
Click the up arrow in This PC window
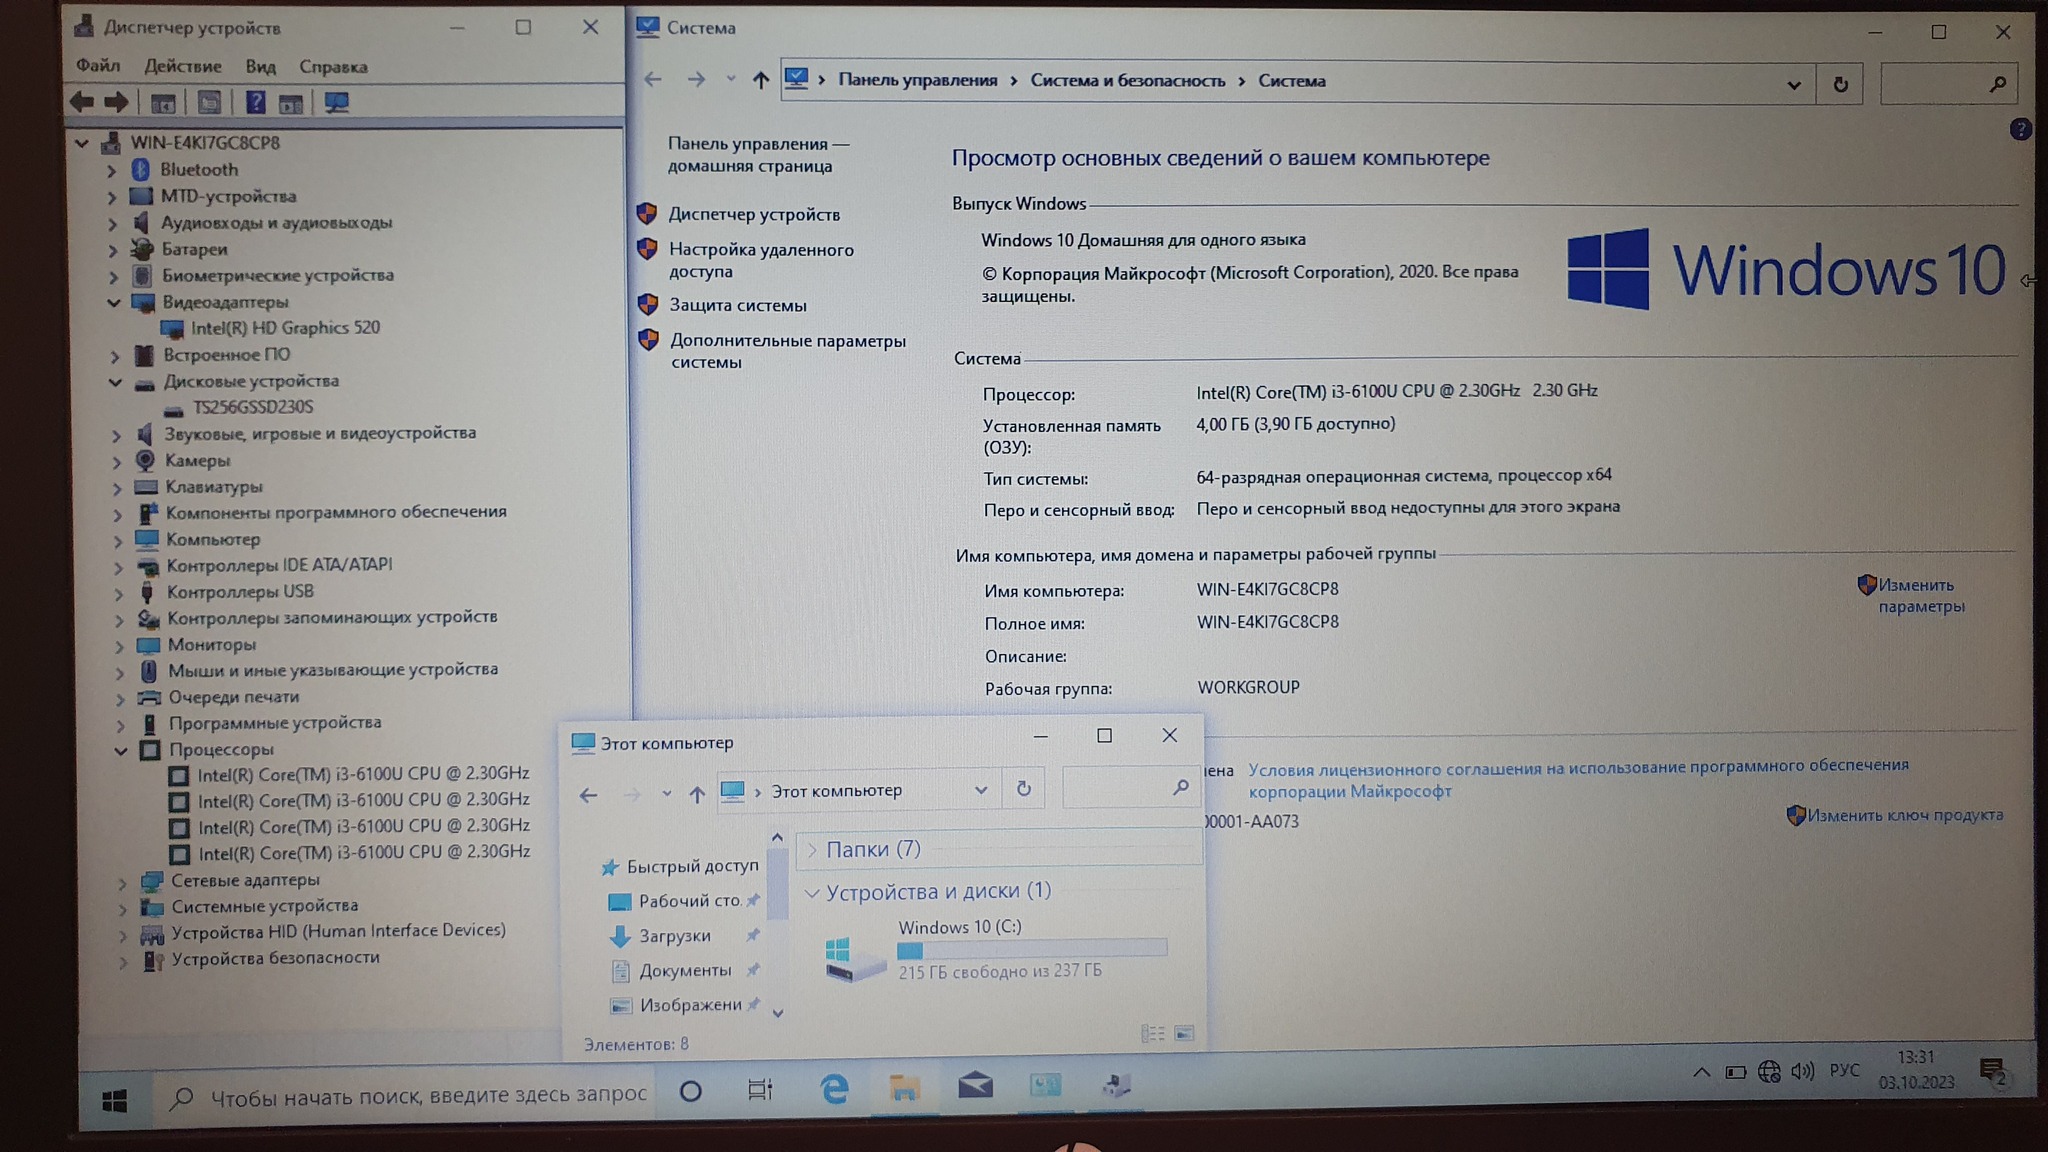coord(697,794)
